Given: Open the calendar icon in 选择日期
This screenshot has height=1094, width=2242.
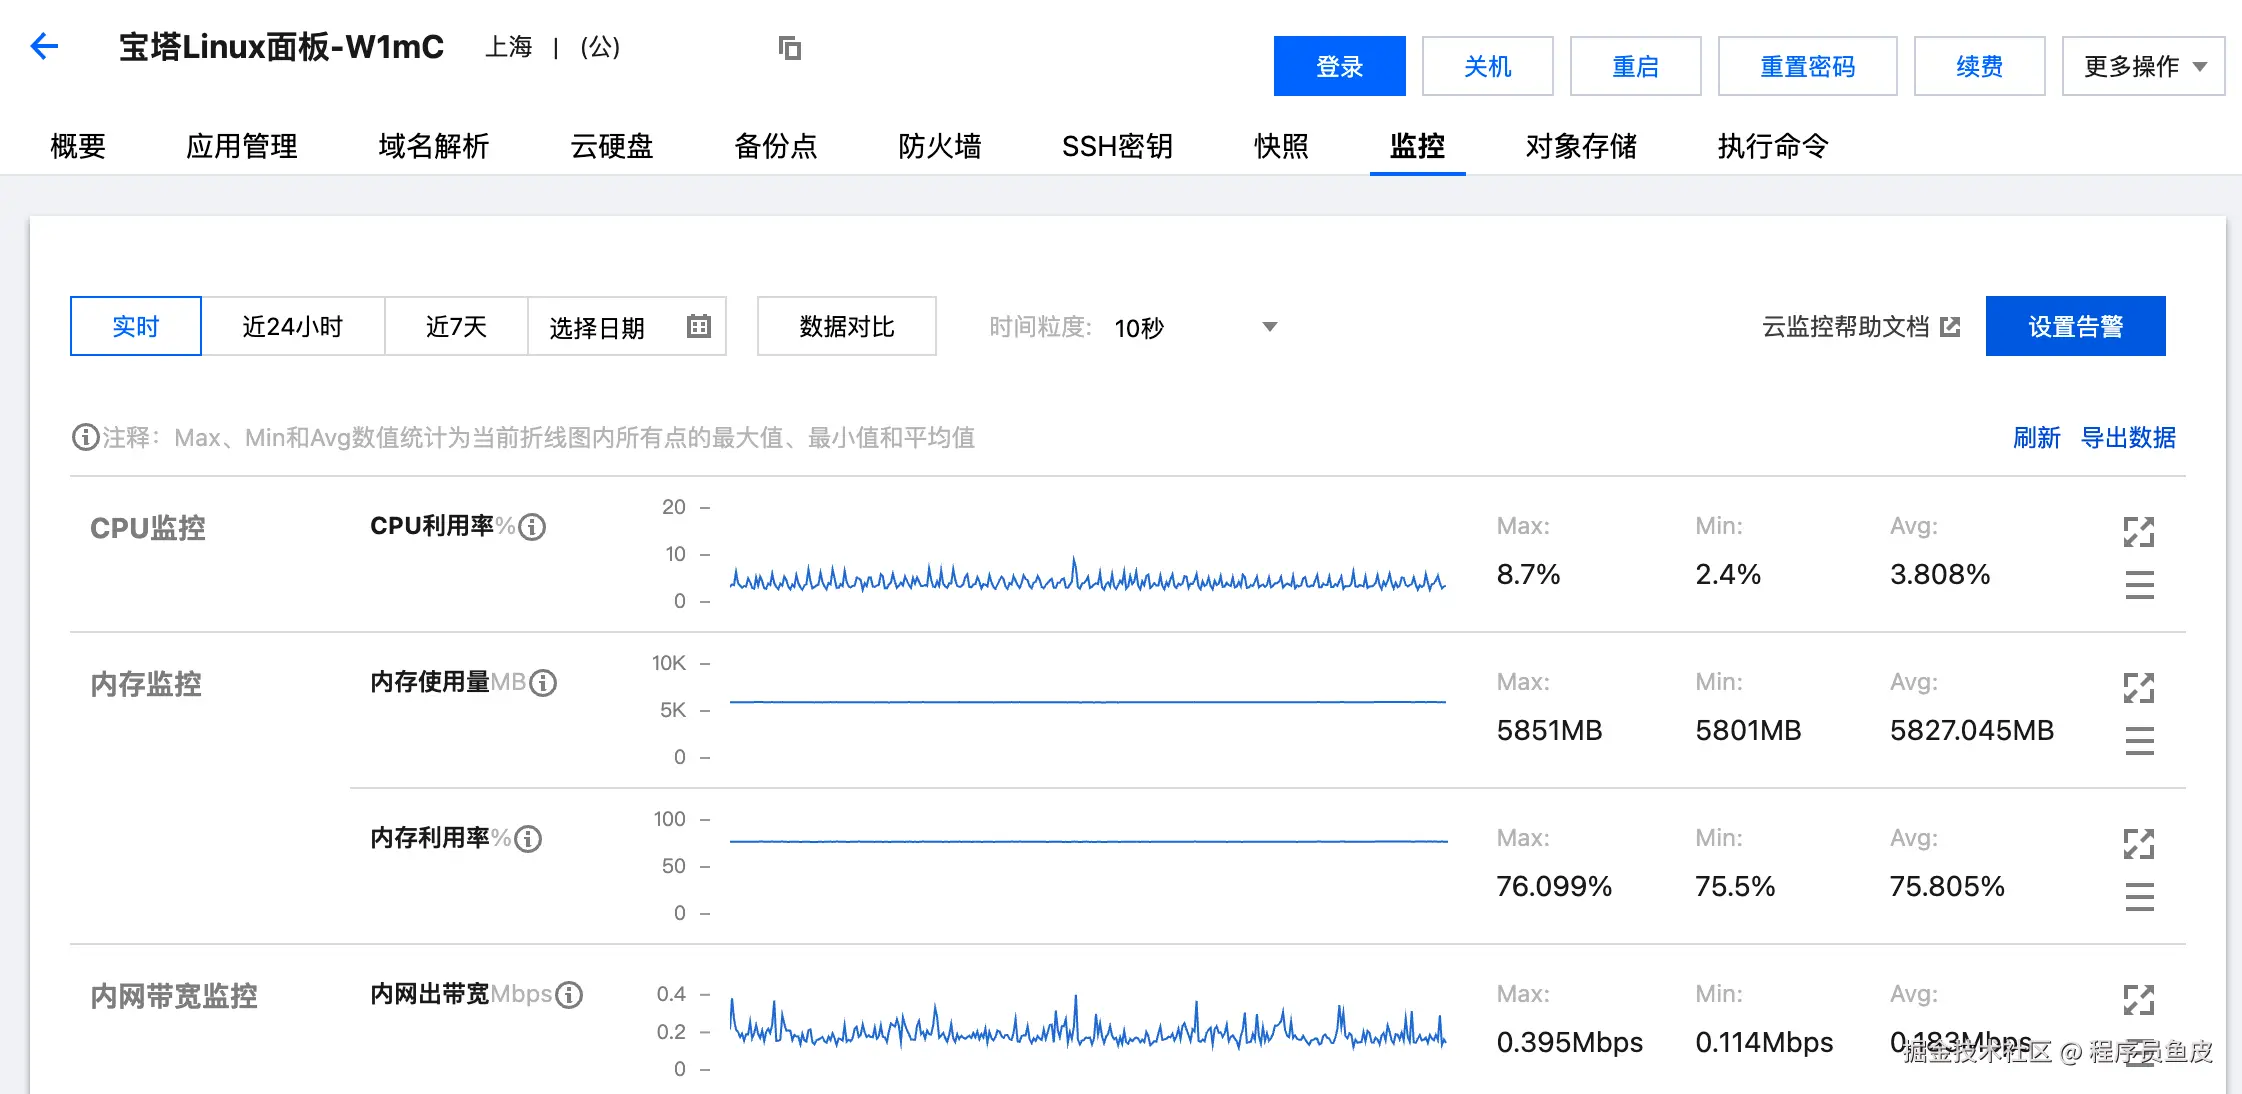Looking at the screenshot, I should (x=699, y=326).
